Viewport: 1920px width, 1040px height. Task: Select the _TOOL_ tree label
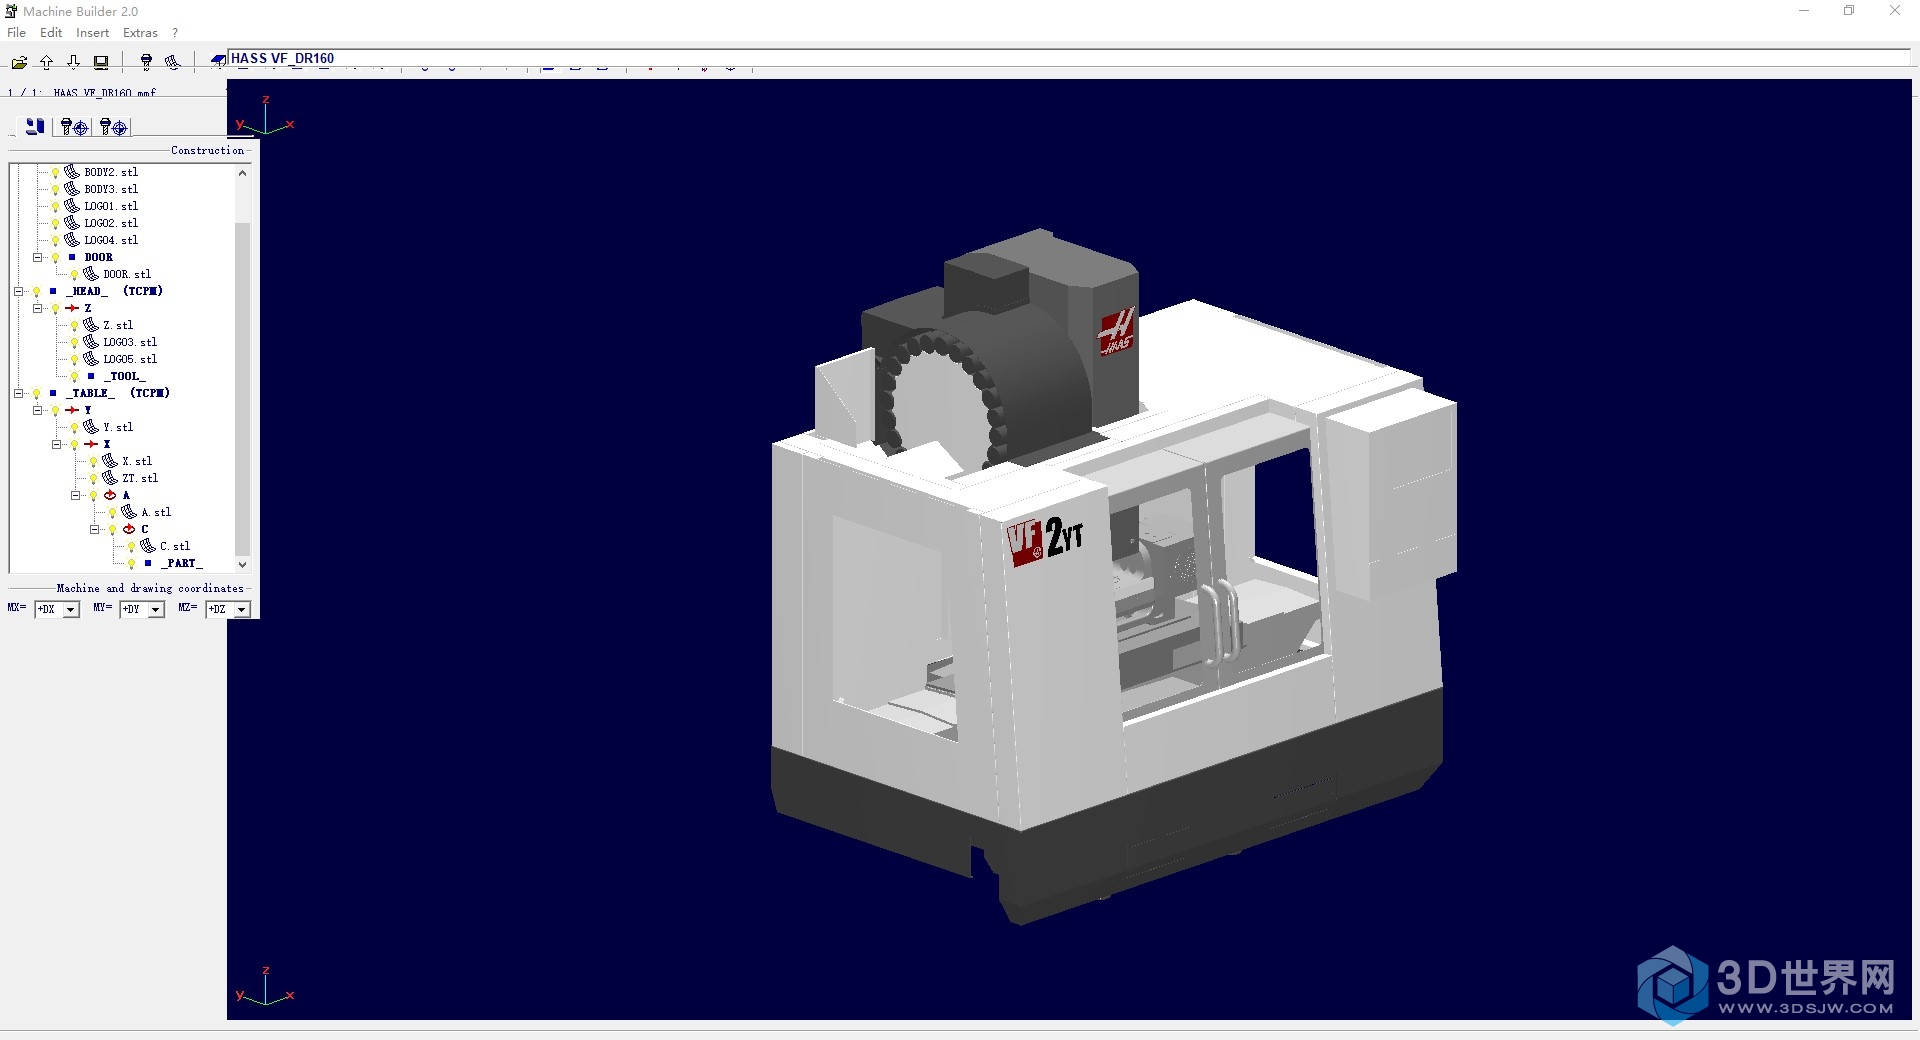pos(124,376)
